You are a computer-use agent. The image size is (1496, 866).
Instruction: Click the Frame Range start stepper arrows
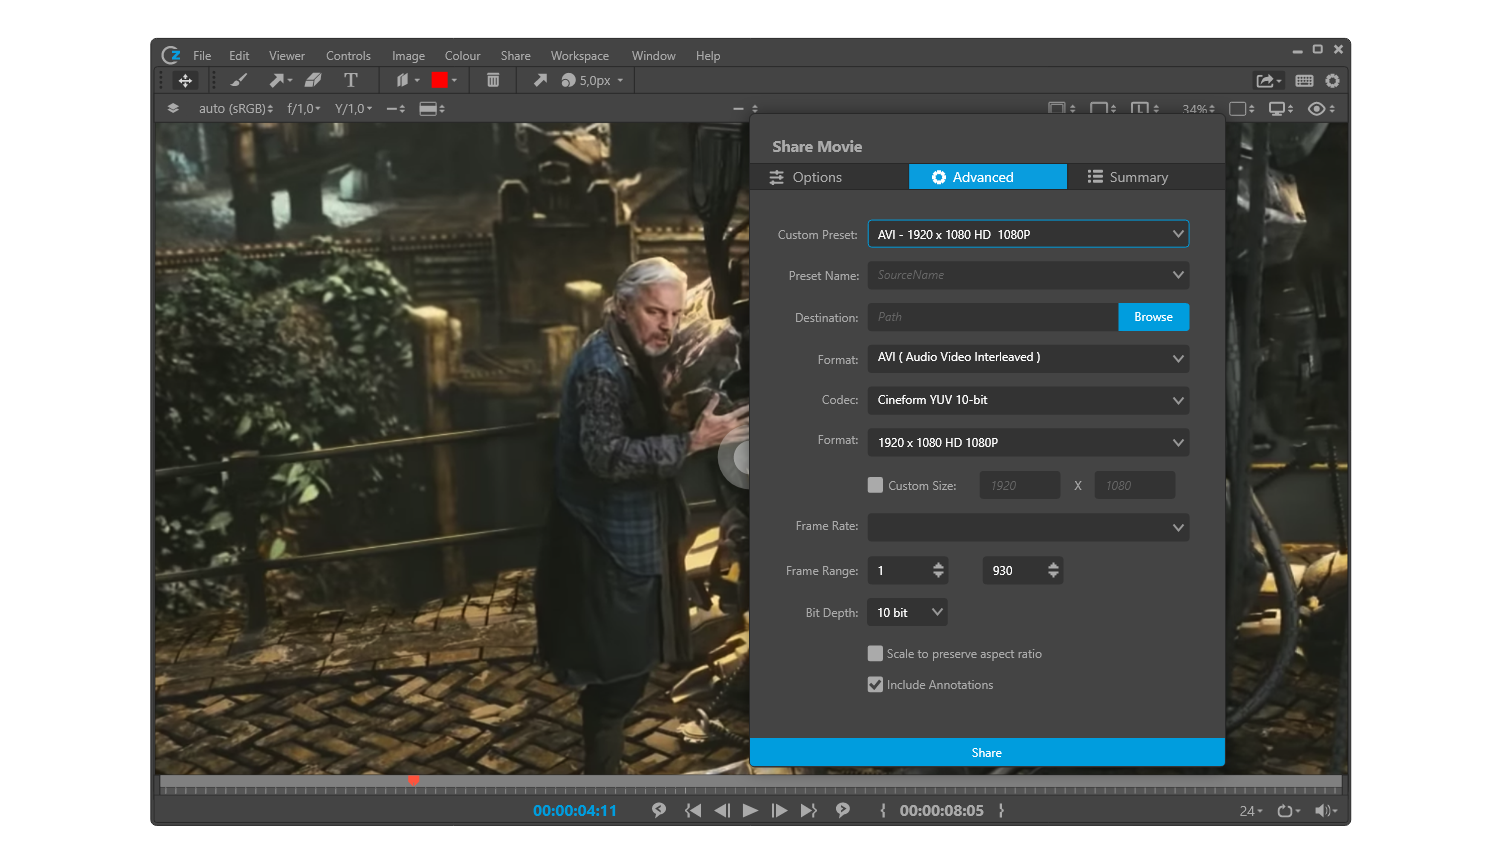point(938,570)
